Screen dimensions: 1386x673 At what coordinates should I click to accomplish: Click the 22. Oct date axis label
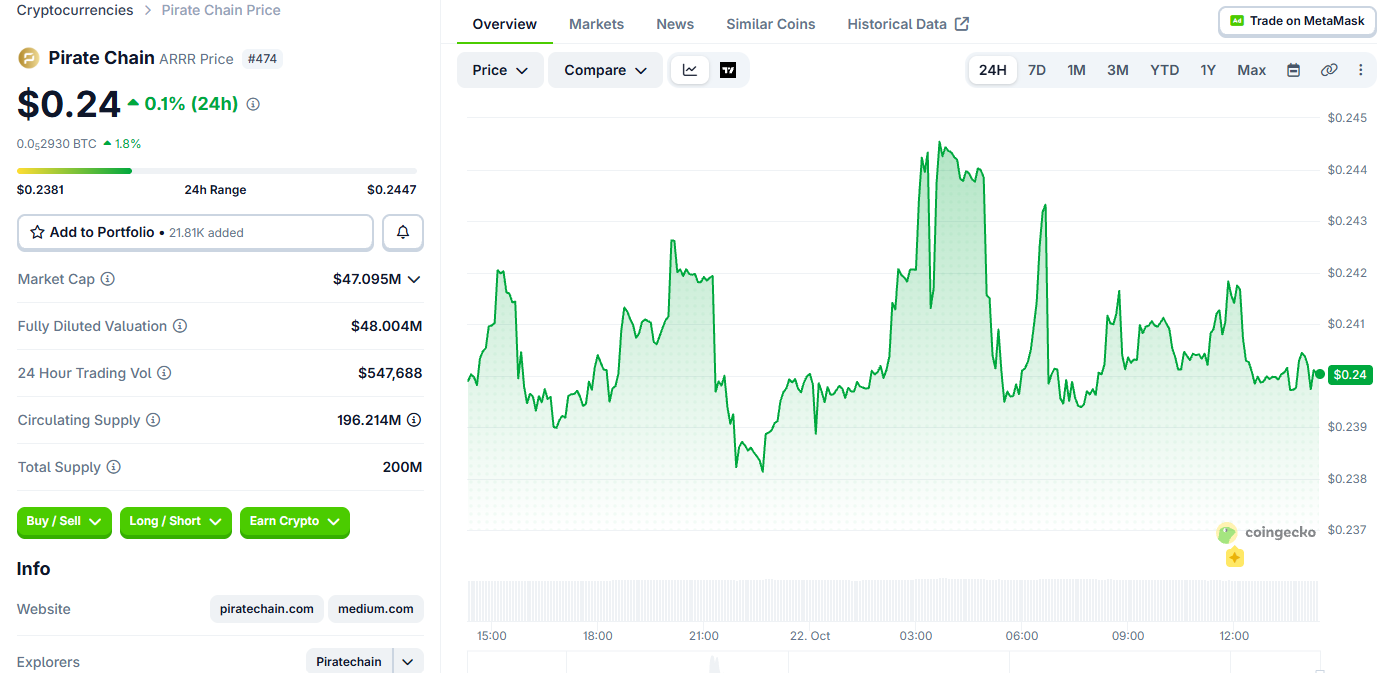point(810,636)
